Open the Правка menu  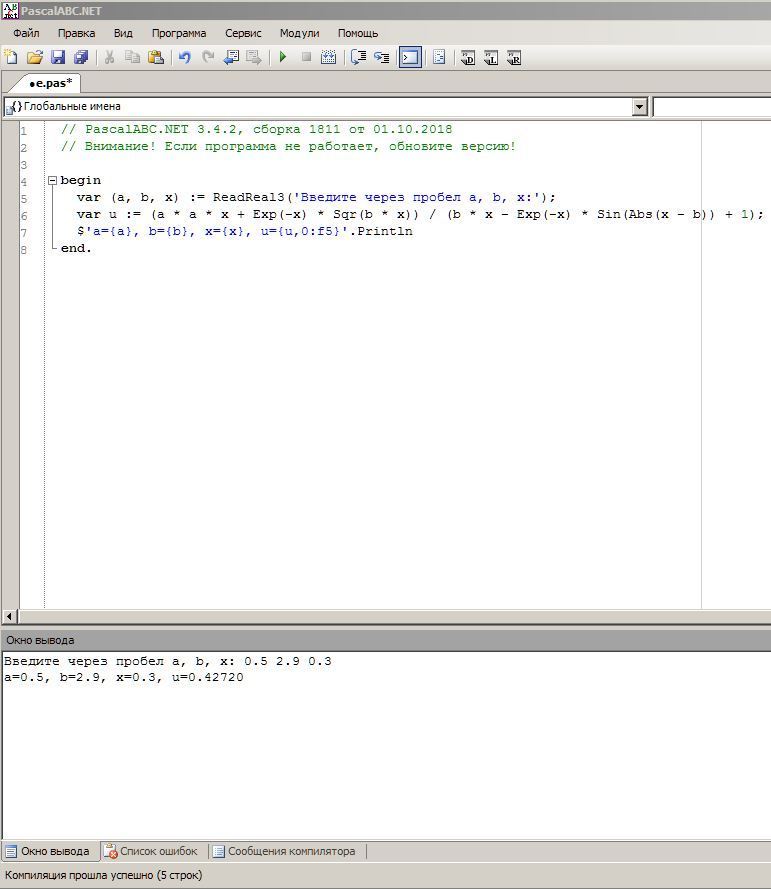(77, 33)
